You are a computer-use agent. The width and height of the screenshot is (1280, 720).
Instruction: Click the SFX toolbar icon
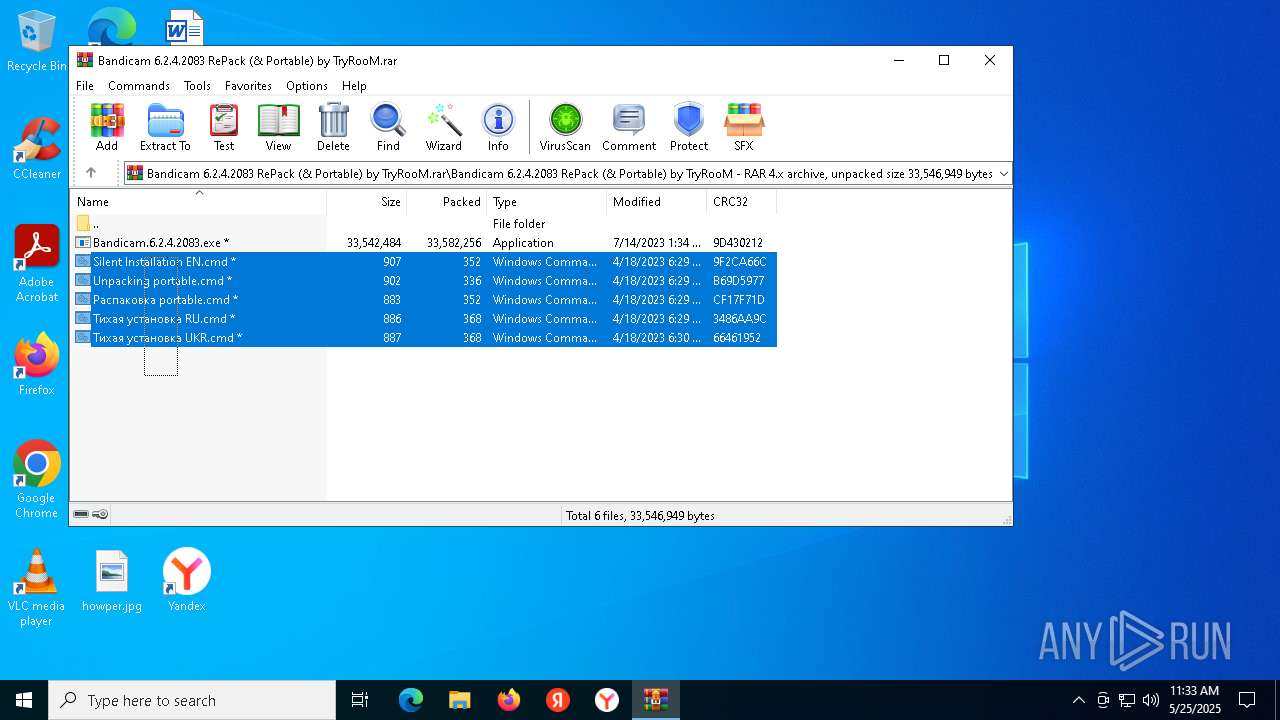pyautogui.click(x=744, y=127)
